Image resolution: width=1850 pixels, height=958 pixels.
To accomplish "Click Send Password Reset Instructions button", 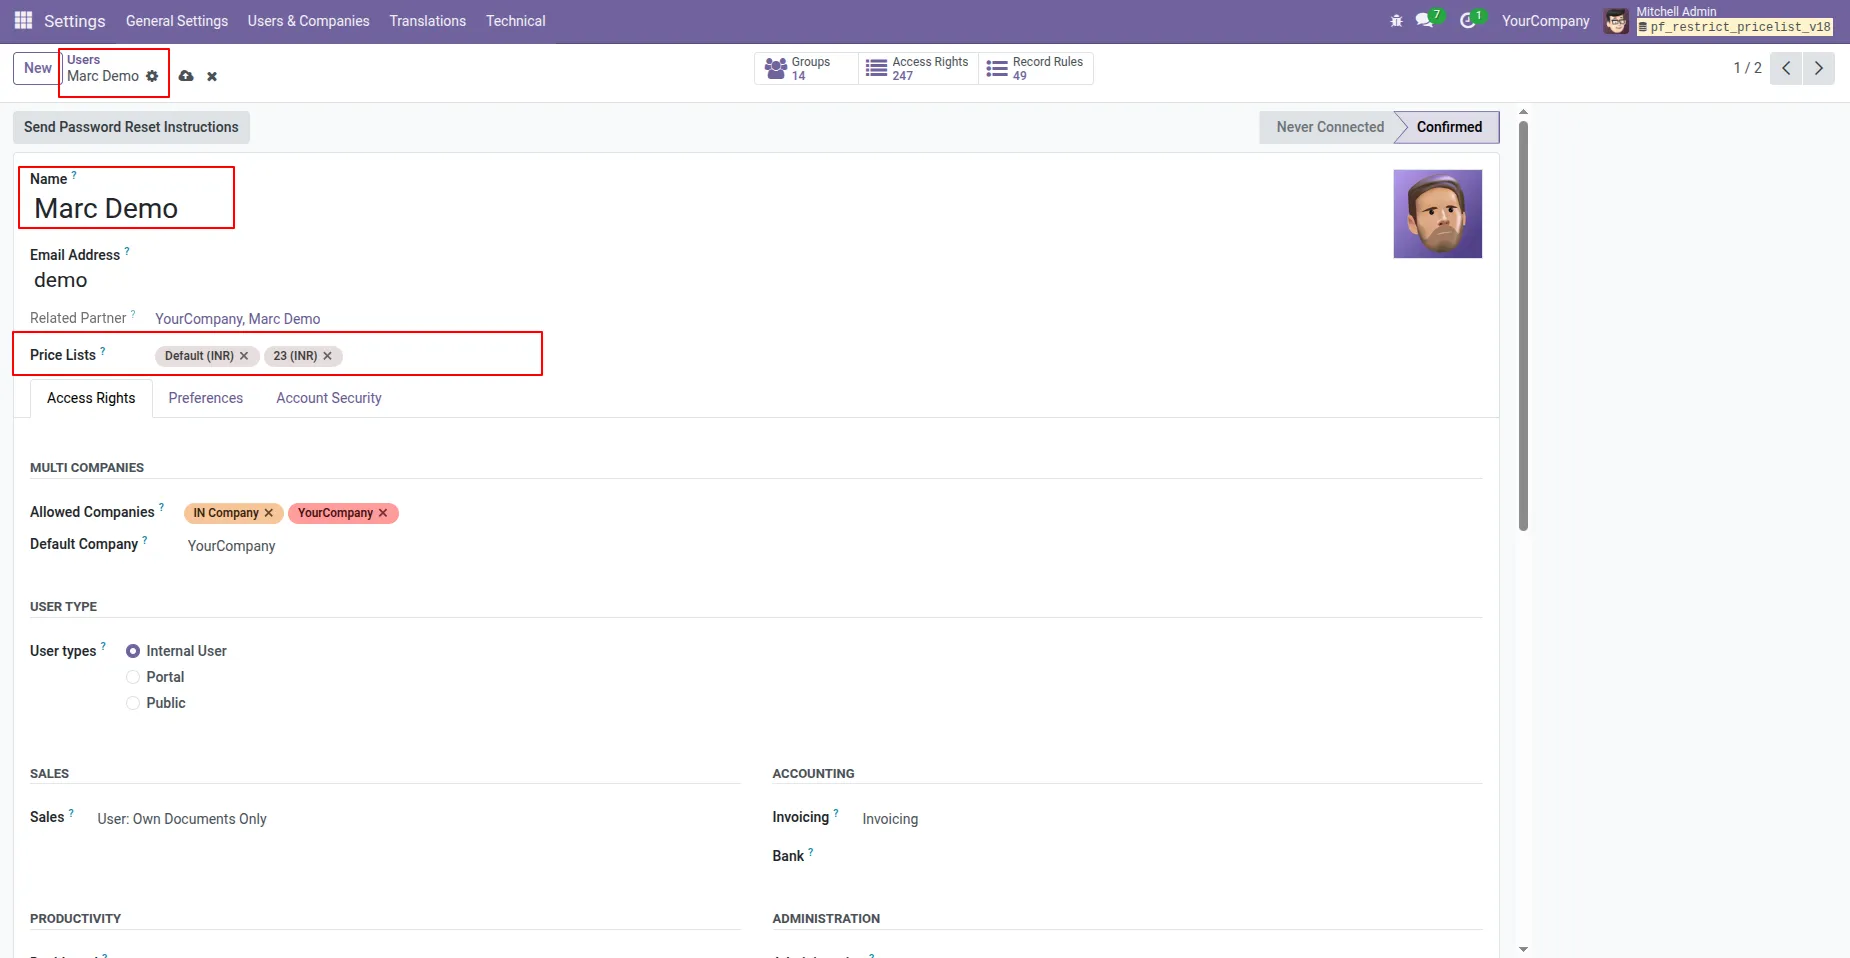I will point(131,127).
